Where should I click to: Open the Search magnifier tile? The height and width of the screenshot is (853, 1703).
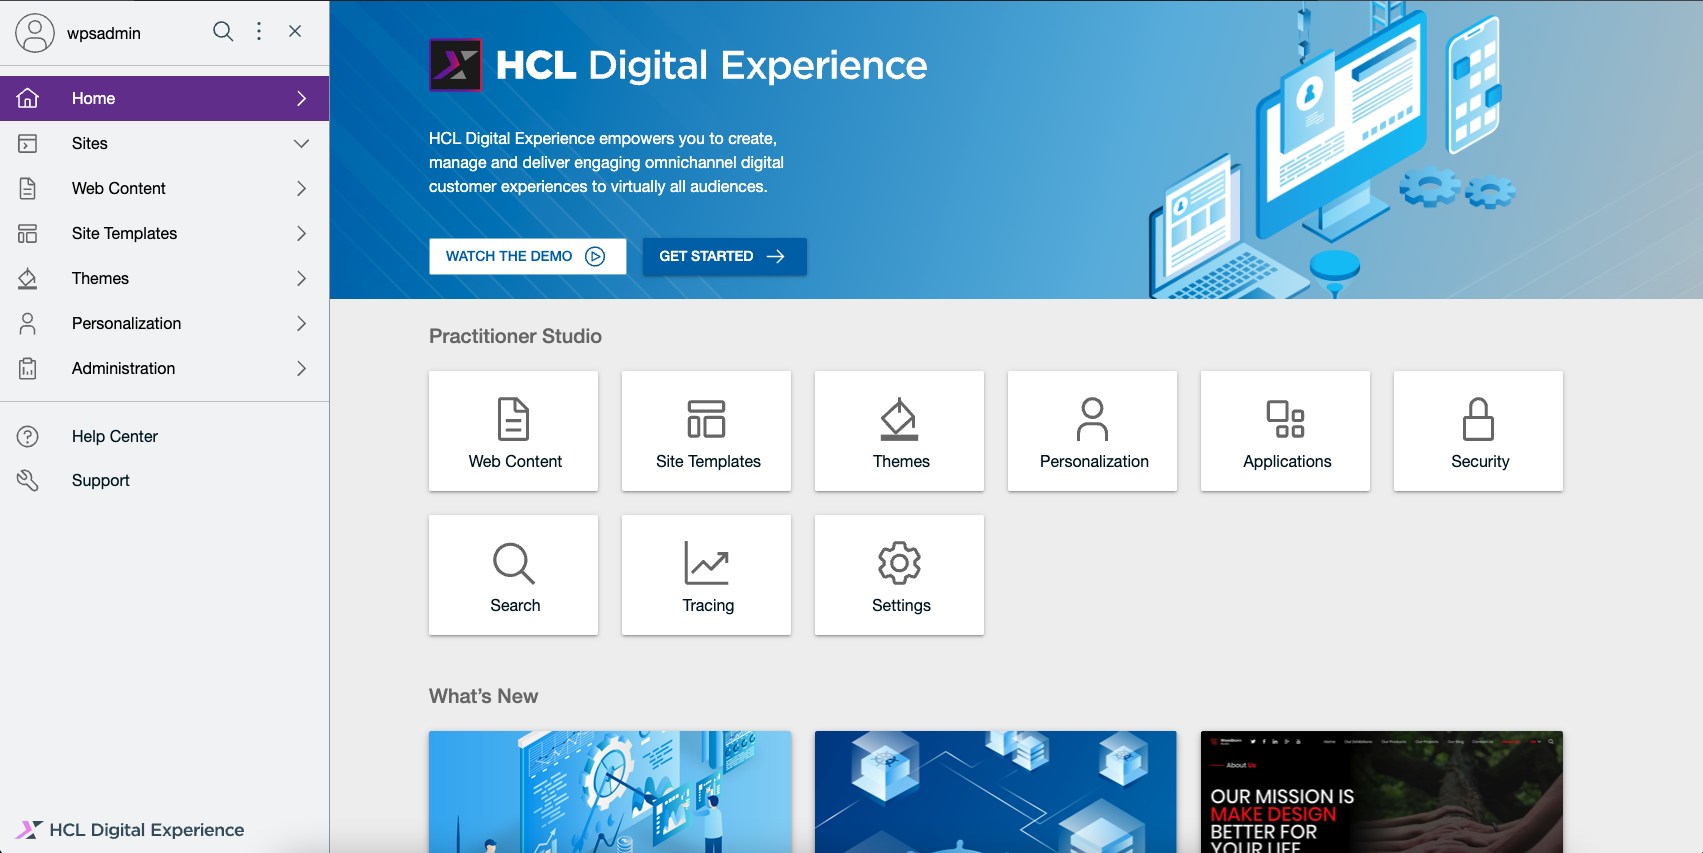tap(514, 575)
